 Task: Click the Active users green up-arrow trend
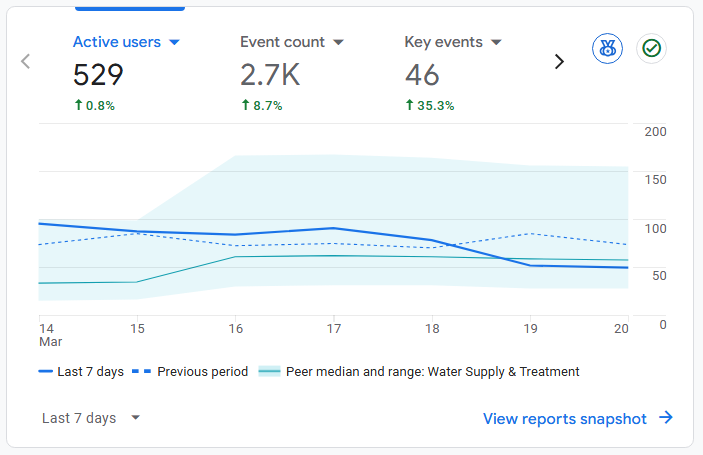pyautogui.click(x=78, y=105)
